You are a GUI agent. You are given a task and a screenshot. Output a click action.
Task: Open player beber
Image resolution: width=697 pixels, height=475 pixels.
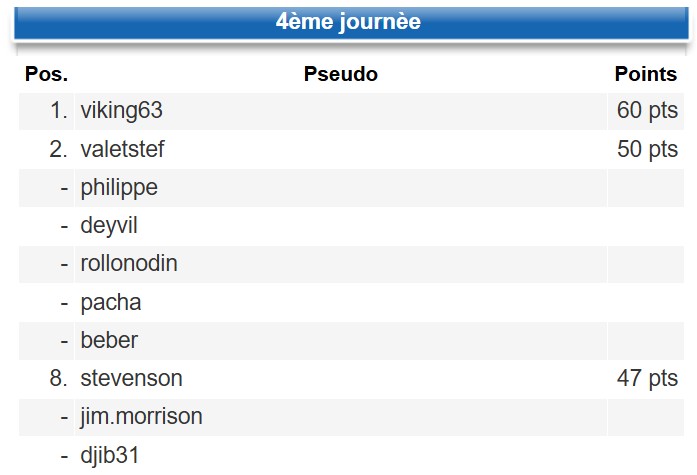pos(109,340)
